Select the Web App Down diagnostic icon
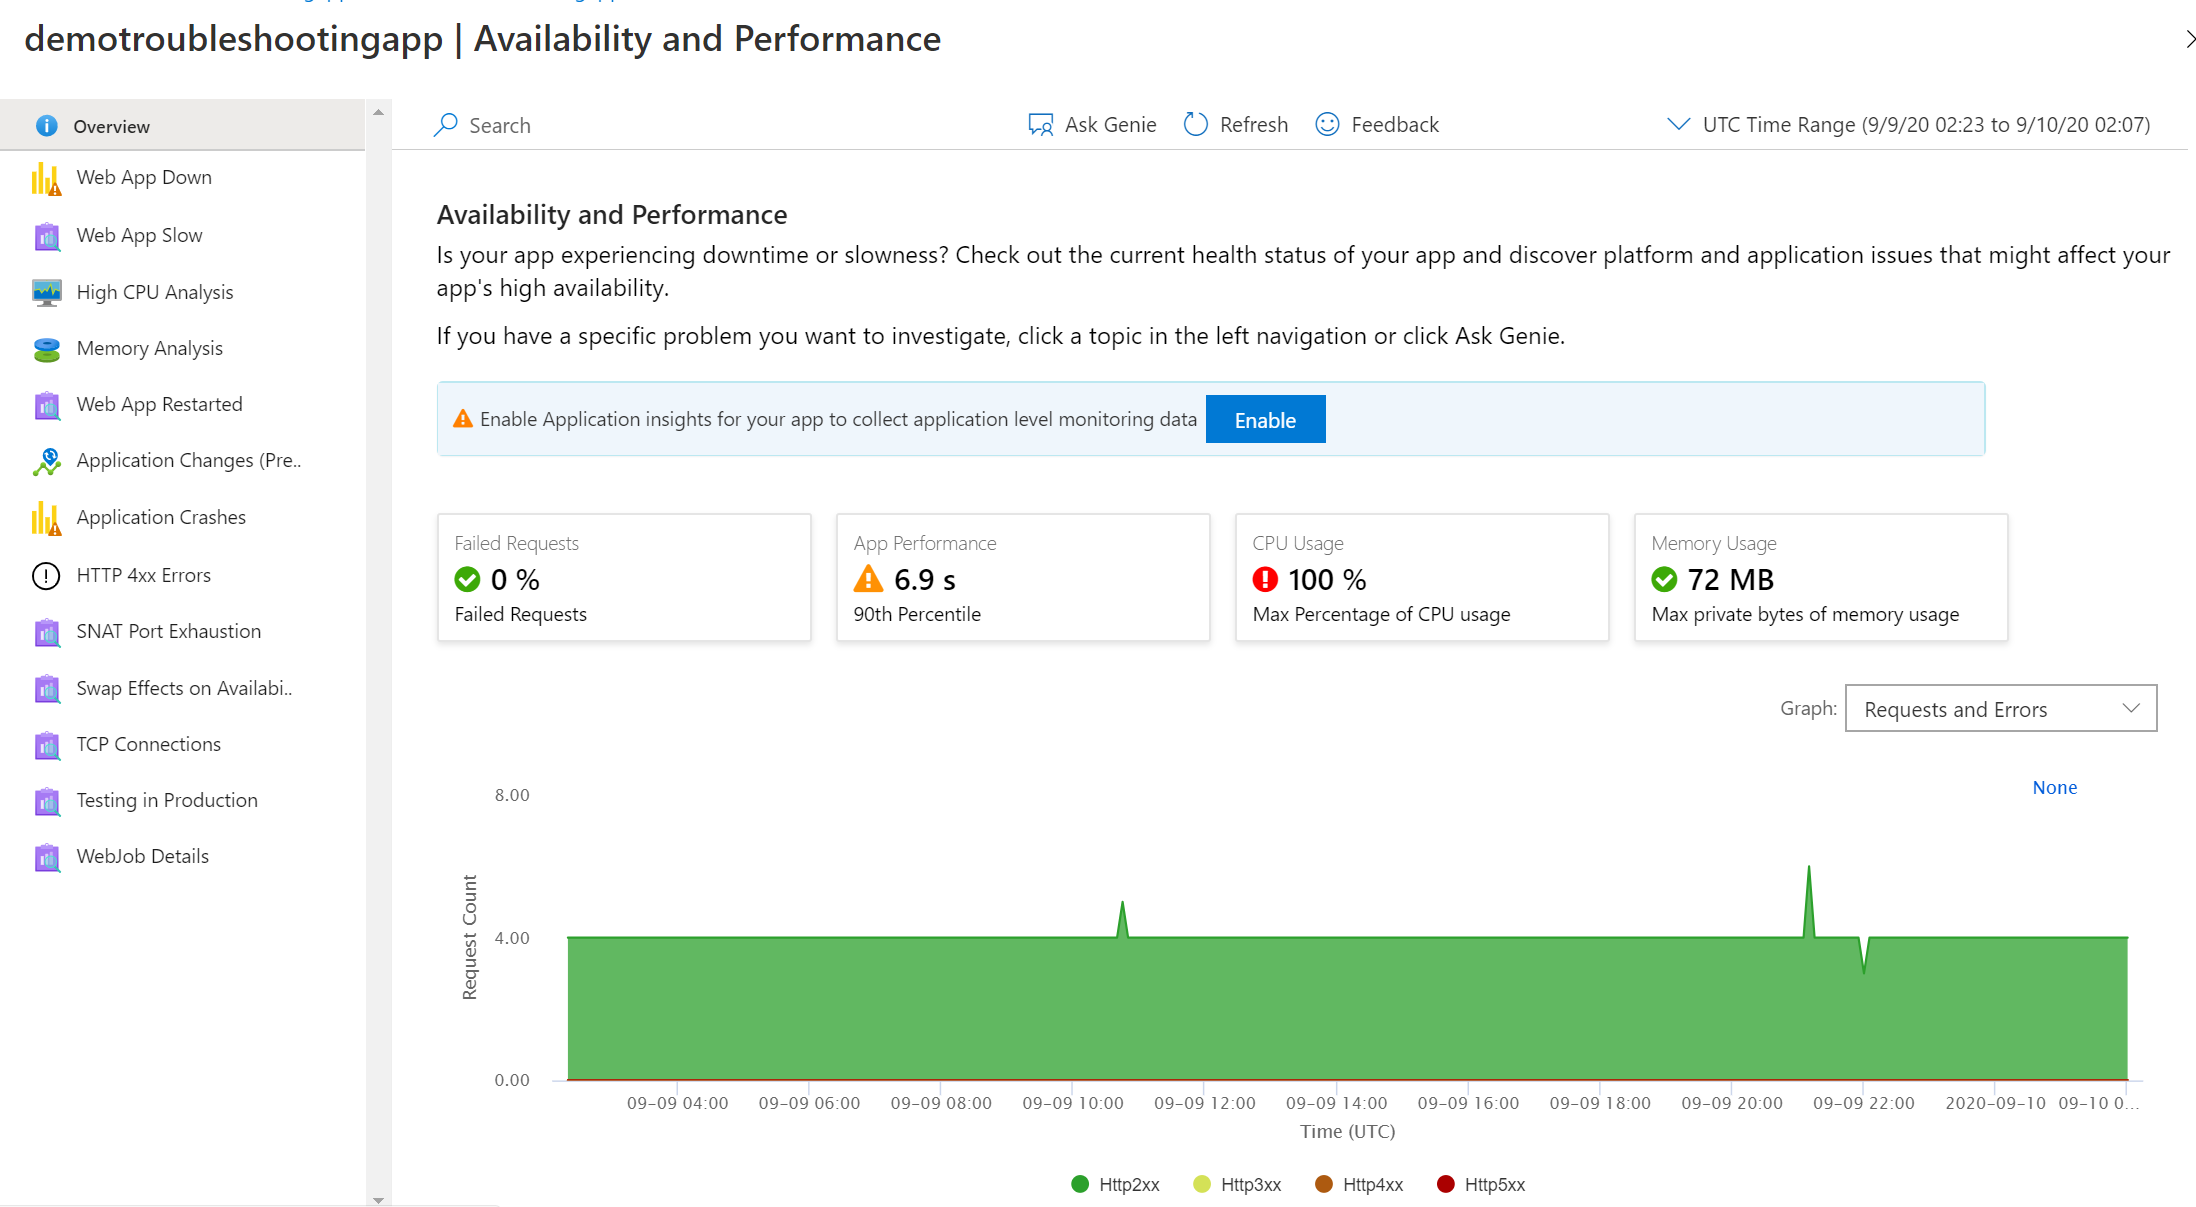This screenshot has height=1207, width=2196. coord(44,178)
